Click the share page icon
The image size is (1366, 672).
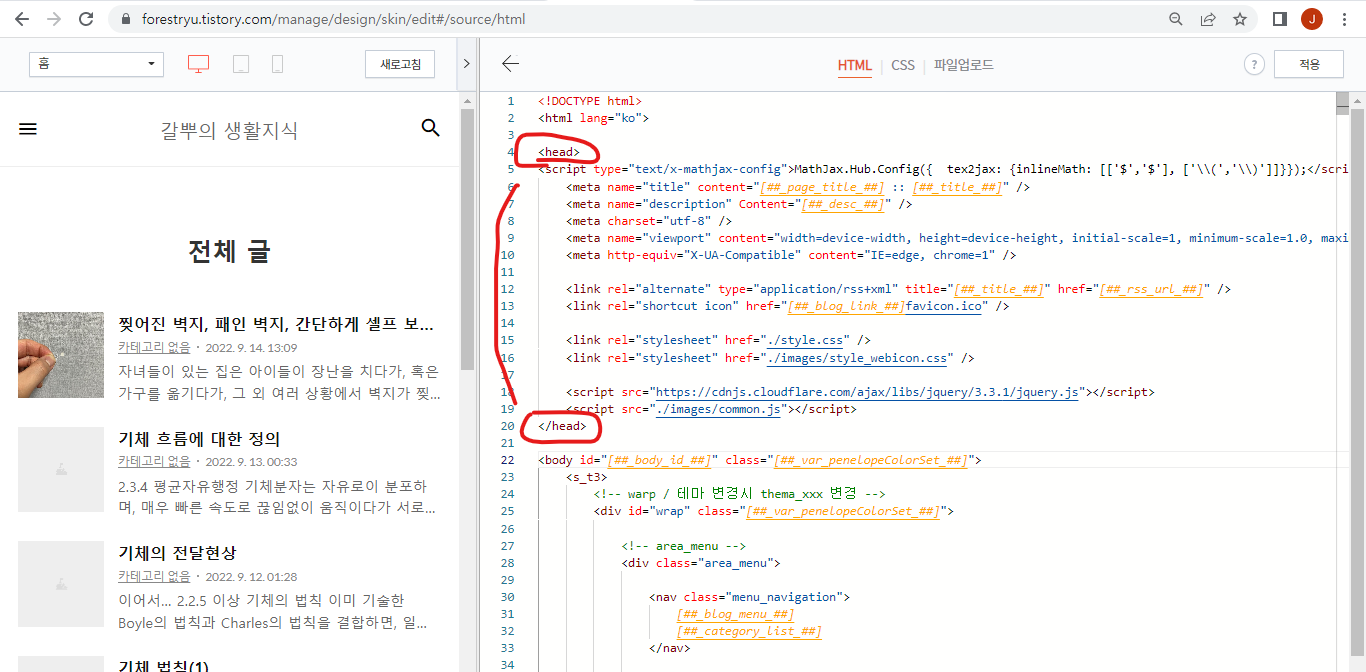(1208, 19)
